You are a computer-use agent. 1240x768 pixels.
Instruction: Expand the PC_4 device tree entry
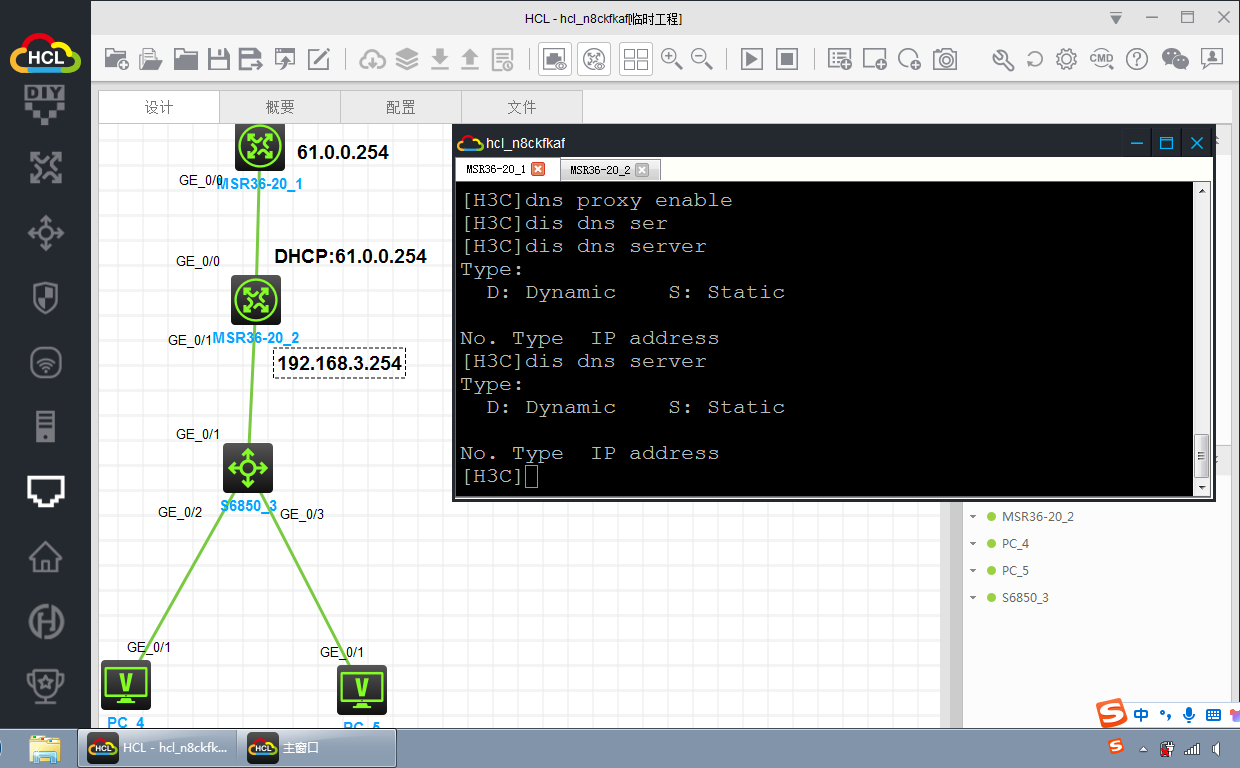click(972, 544)
